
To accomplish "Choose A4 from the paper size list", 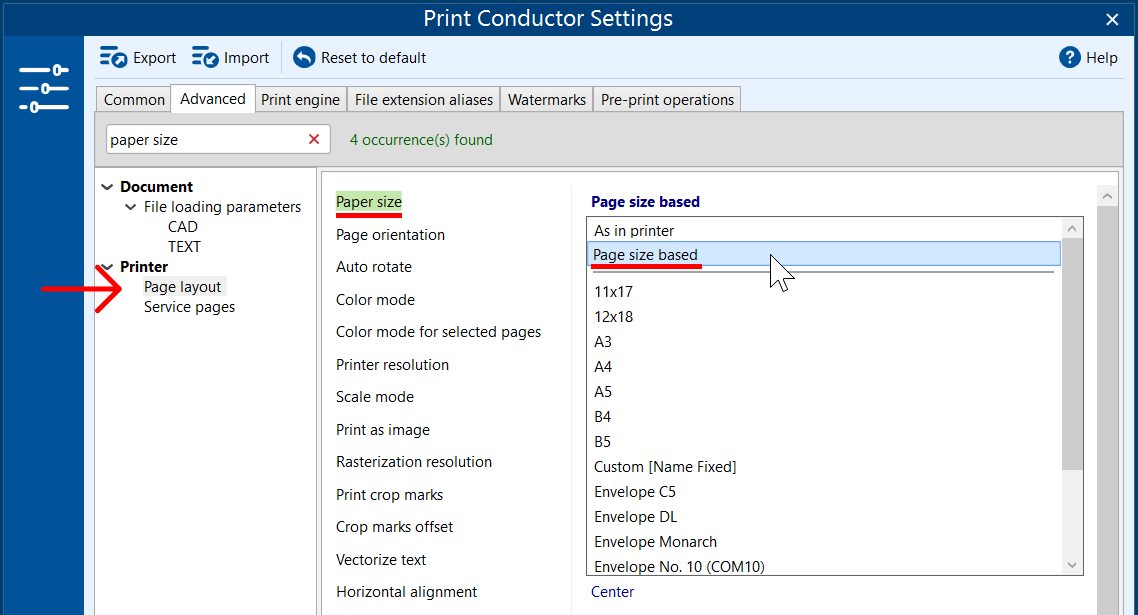I will (x=603, y=367).
